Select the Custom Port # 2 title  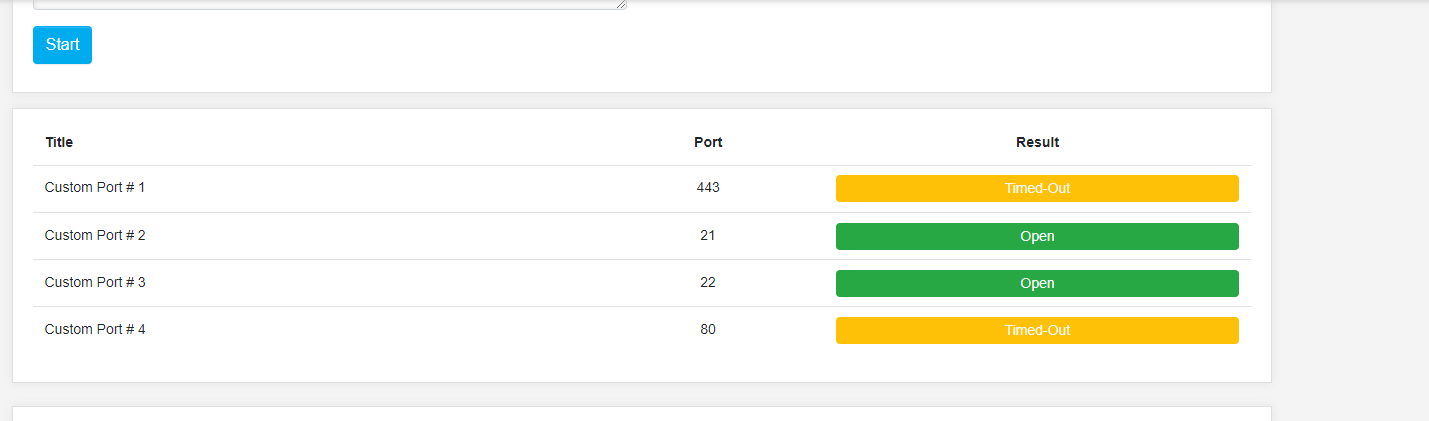tap(95, 236)
